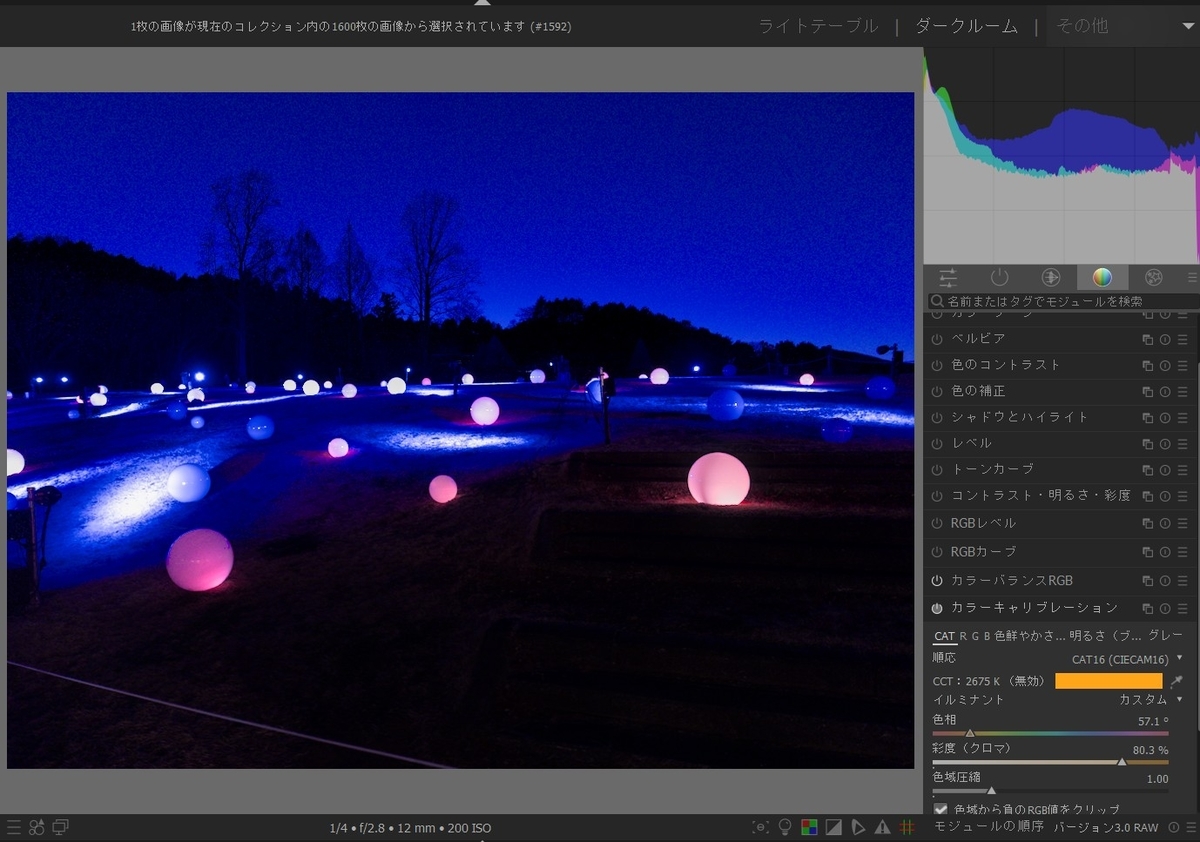This screenshot has height=842, width=1200.
Task: Show only active modules group
Action: pos(1000,277)
